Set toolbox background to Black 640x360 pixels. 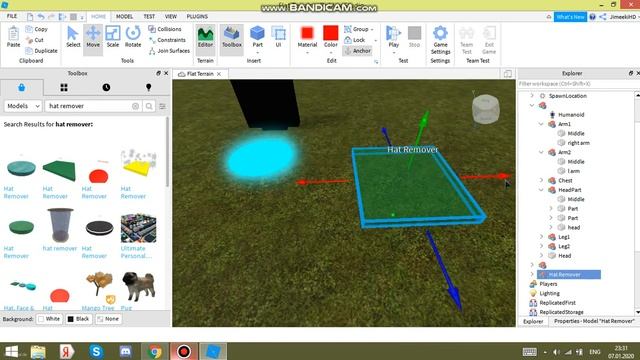click(x=78, y=319)
